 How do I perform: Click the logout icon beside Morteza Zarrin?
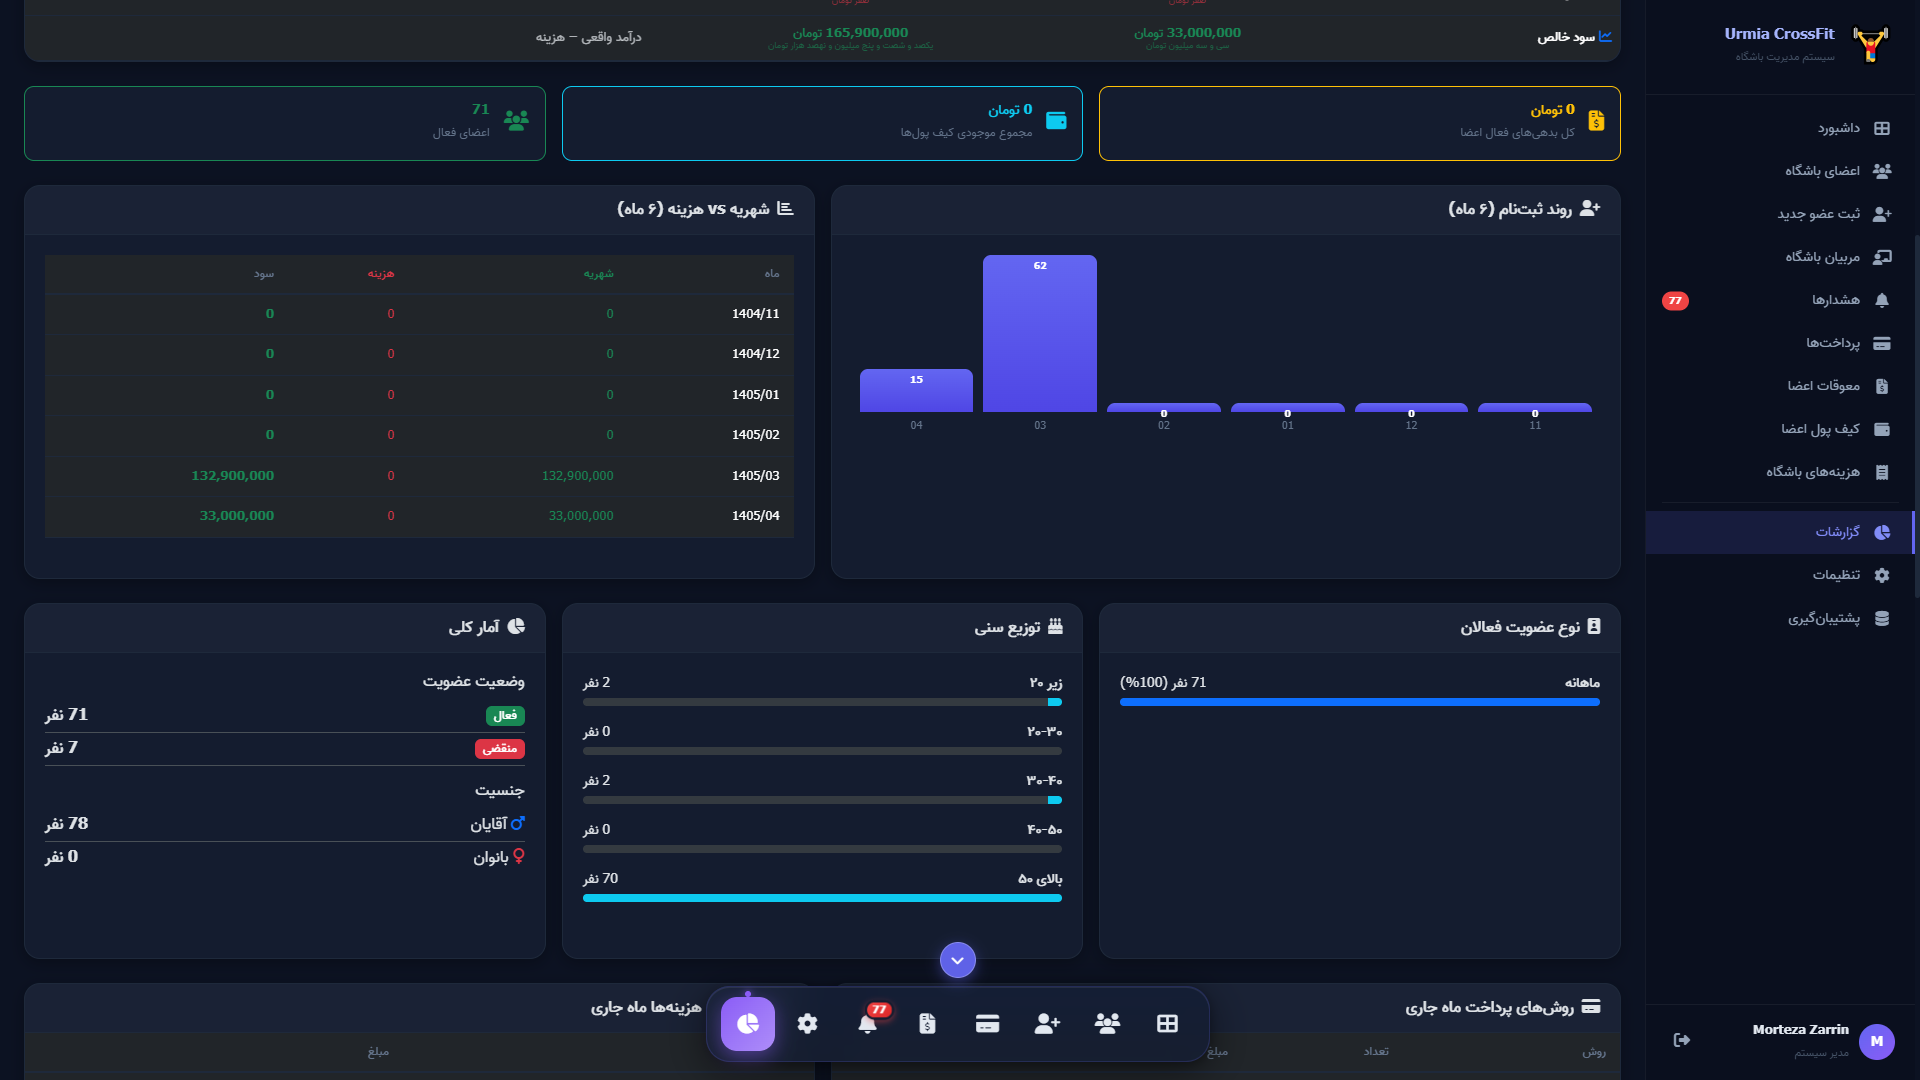1682,1040
